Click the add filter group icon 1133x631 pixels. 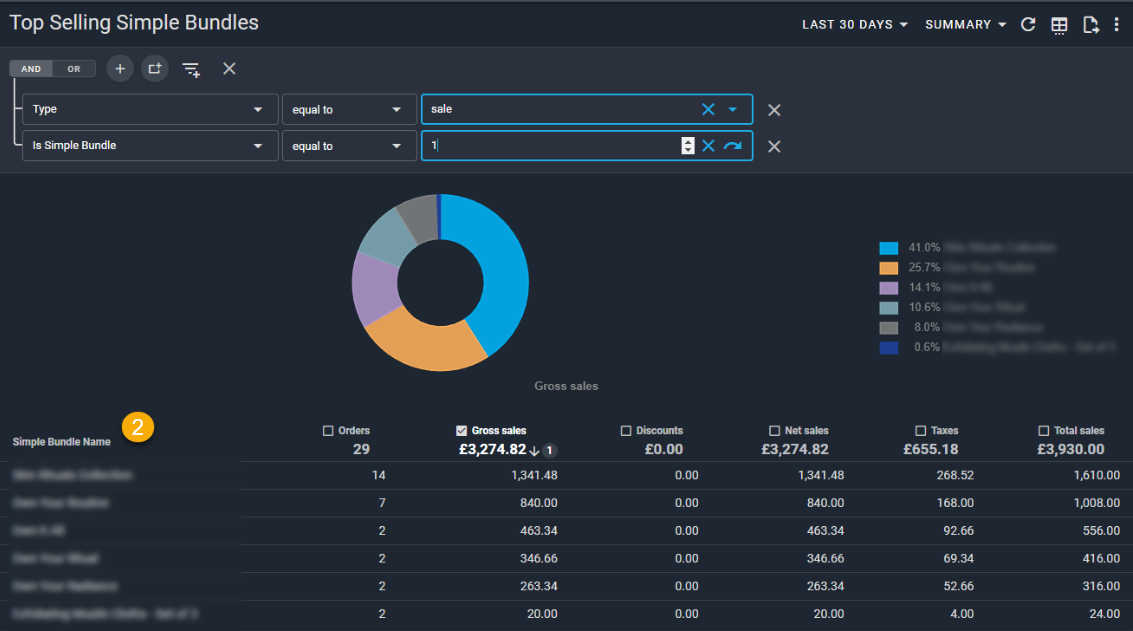154,69
